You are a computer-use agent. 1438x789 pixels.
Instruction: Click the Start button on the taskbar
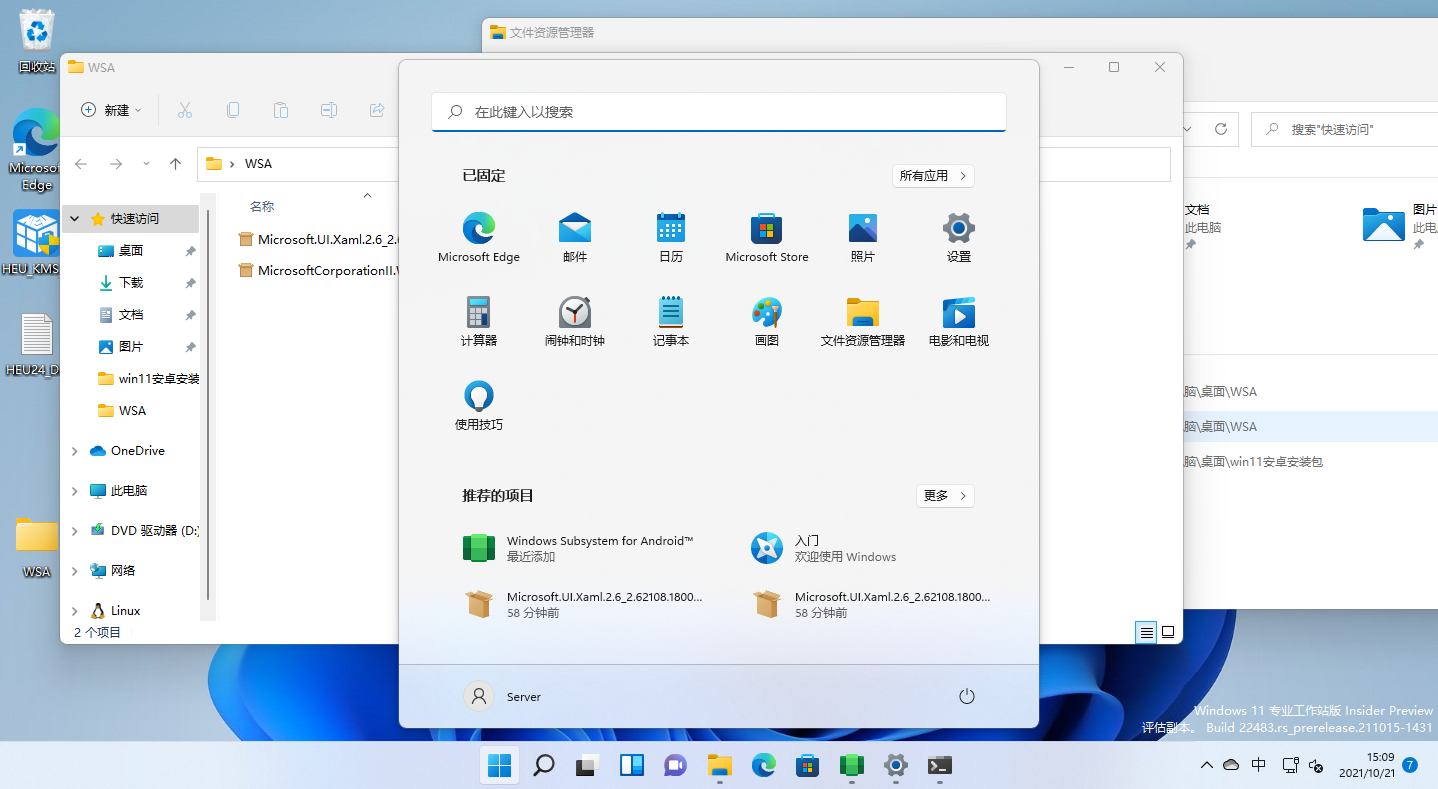499,766
